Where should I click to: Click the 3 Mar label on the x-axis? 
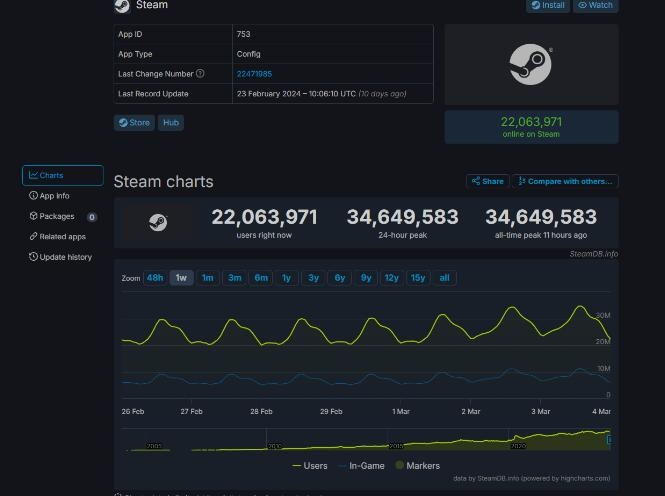pos(540,411)
